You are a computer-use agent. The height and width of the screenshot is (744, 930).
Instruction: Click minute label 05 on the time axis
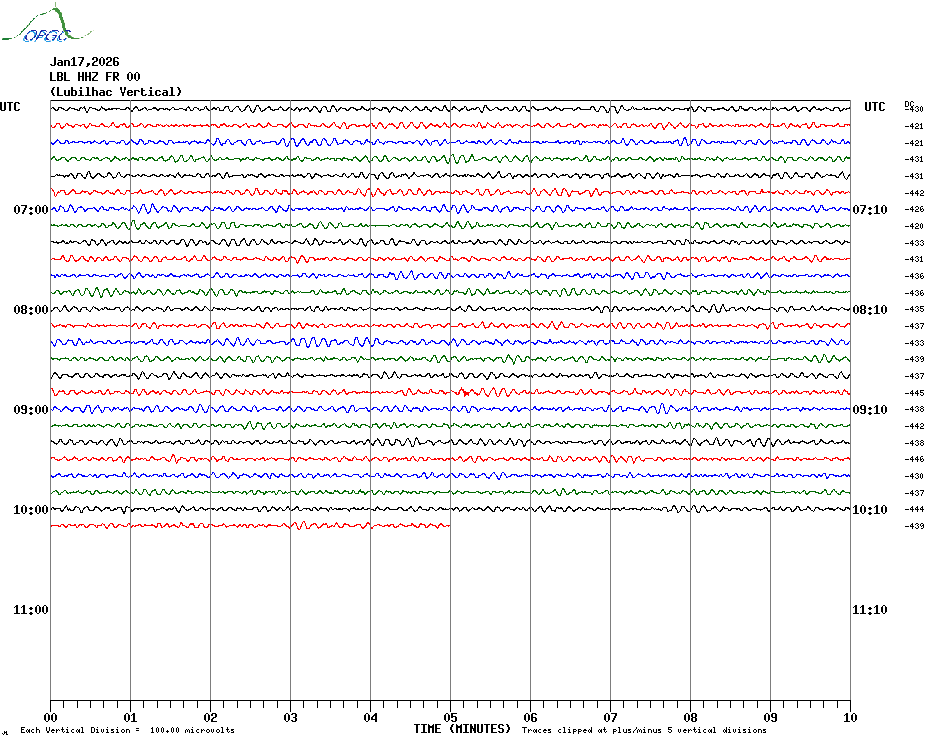point(451,718)
